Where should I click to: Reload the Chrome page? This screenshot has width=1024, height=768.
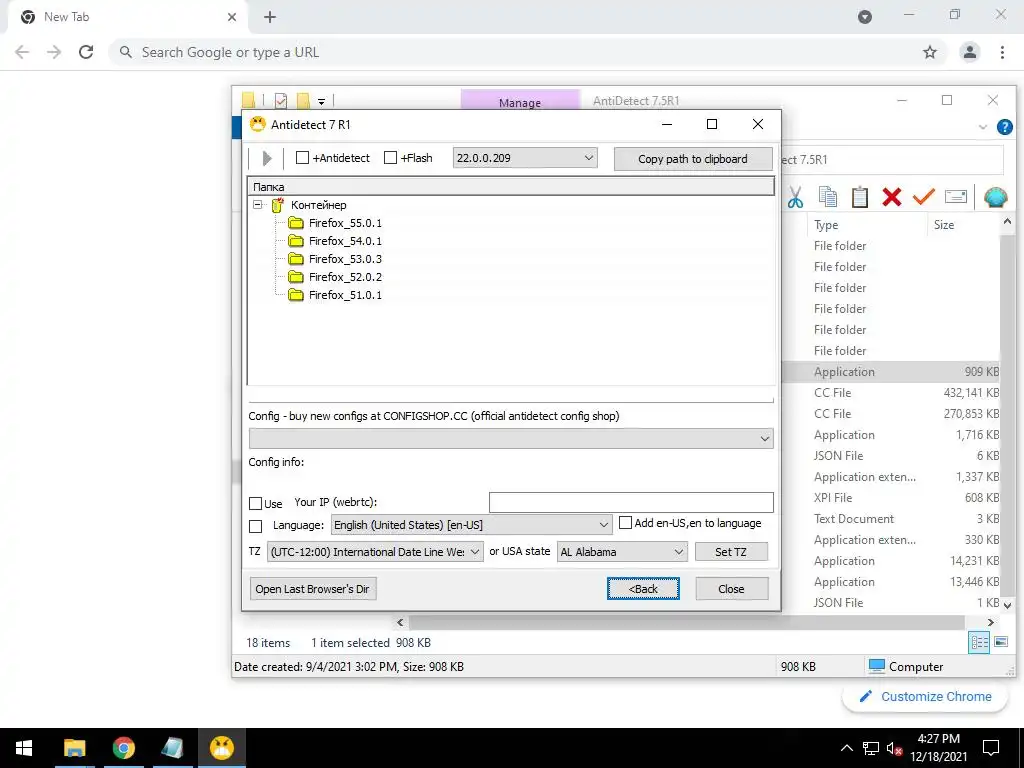point(86,52)
